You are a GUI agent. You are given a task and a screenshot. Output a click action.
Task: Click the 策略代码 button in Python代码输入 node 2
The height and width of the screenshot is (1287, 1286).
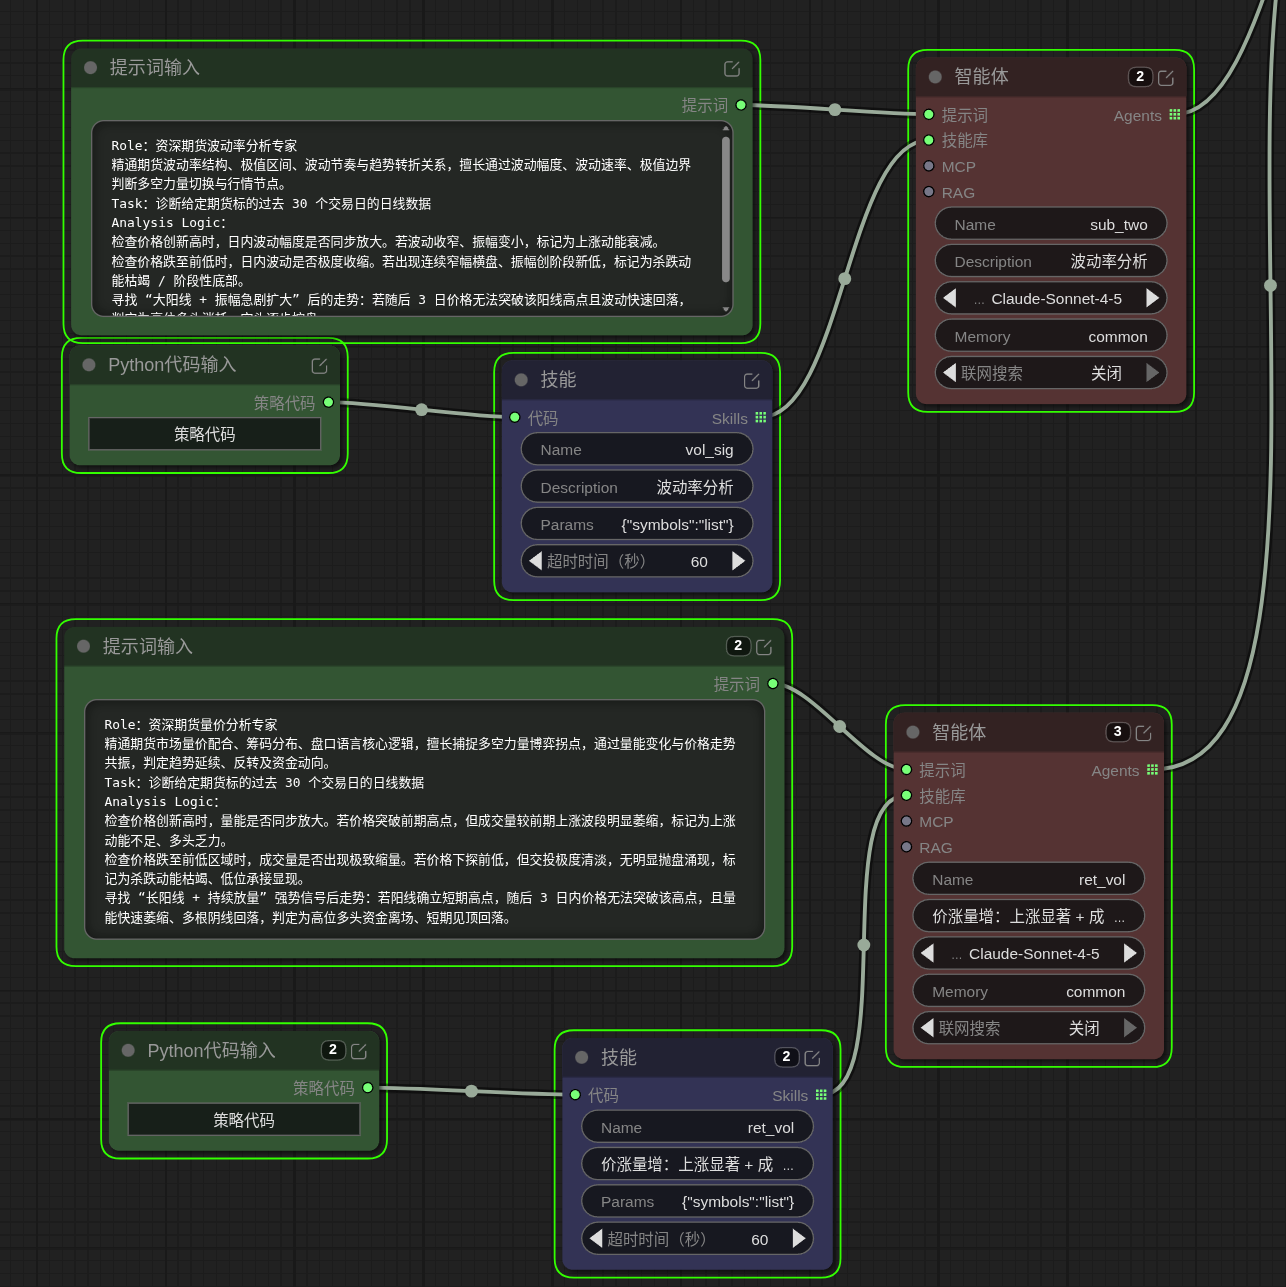click(x=244, y=1120)
